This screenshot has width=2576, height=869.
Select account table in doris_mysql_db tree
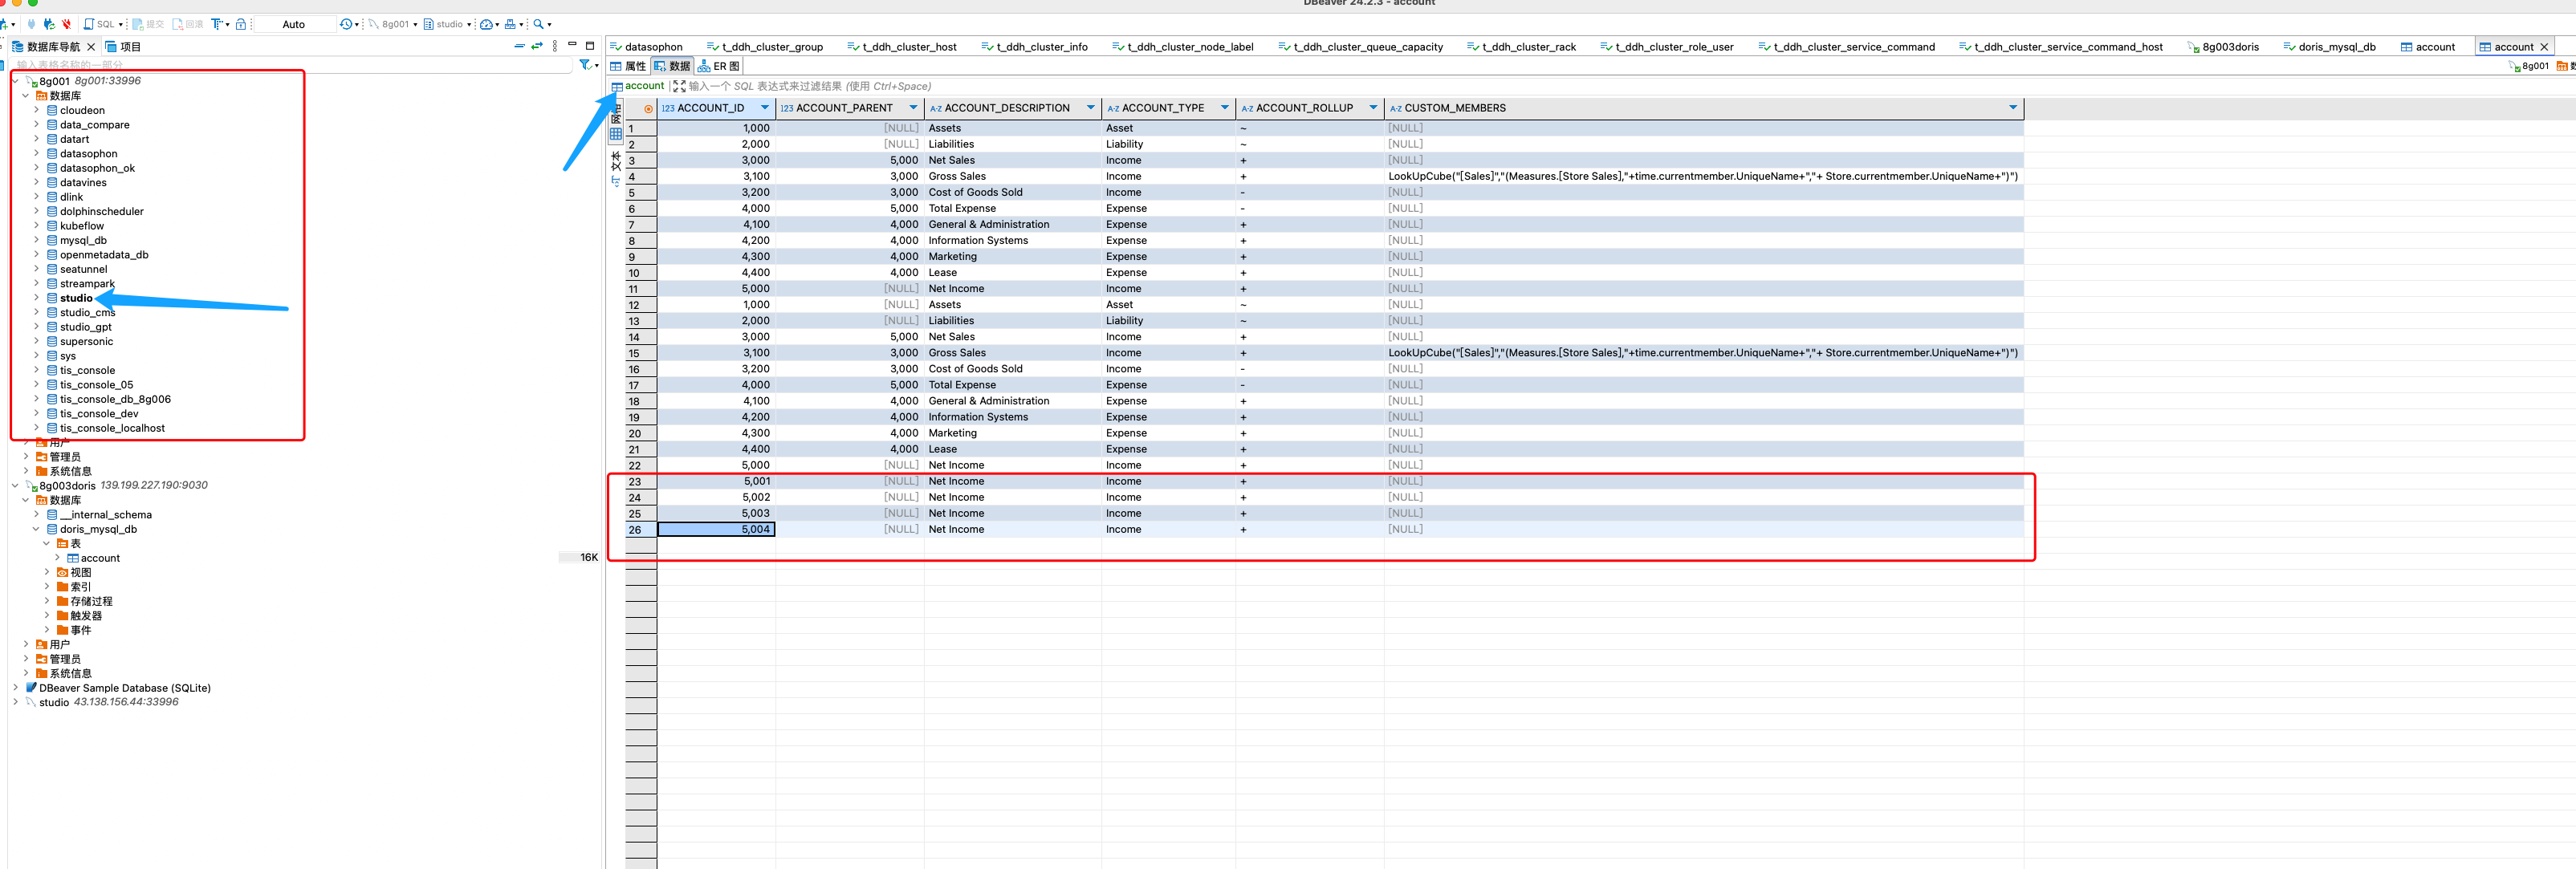tap(100, 558)
